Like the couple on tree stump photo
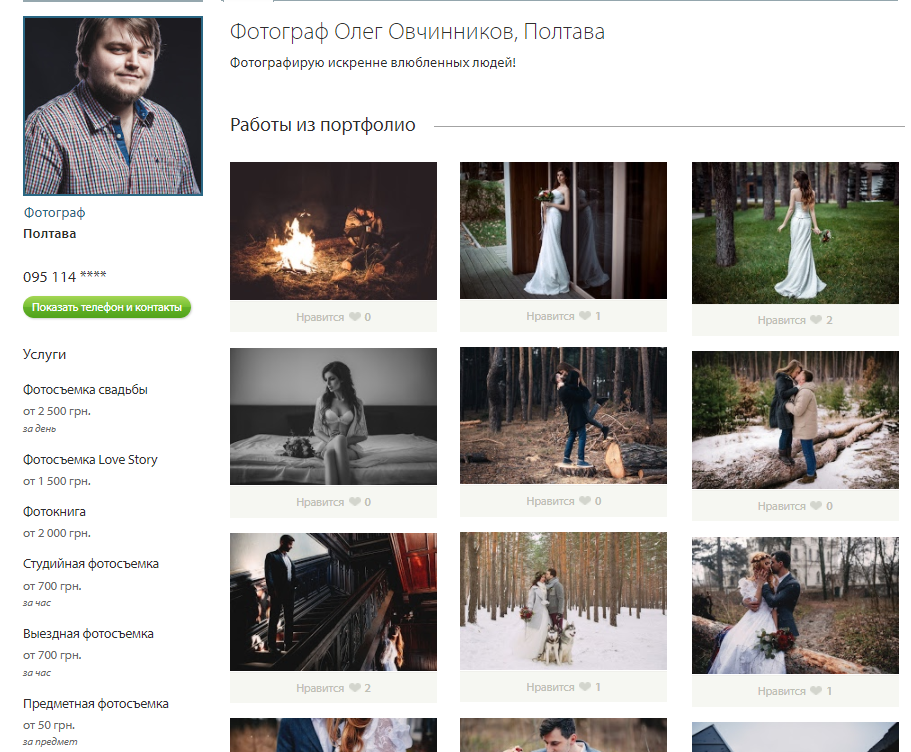Viewport: 911px width, 752px height. [x=584, y=501]
